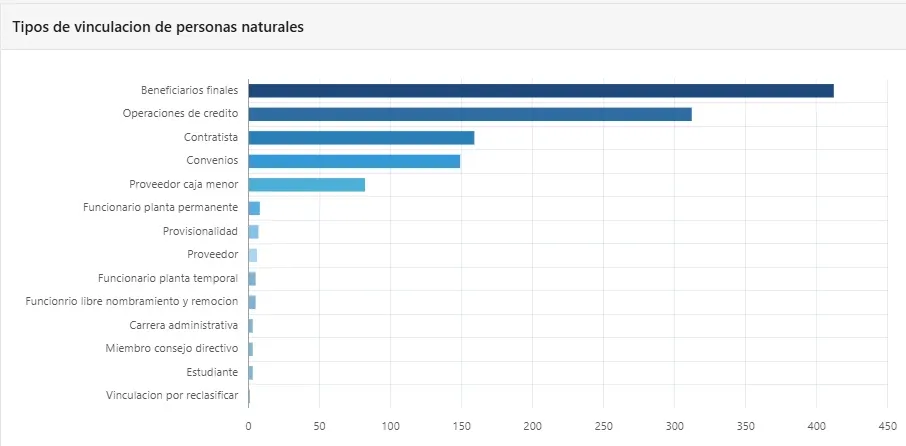Screen dimensions: 906x446
Task: Select the Carrera administrativa bar
Action: 251,326
